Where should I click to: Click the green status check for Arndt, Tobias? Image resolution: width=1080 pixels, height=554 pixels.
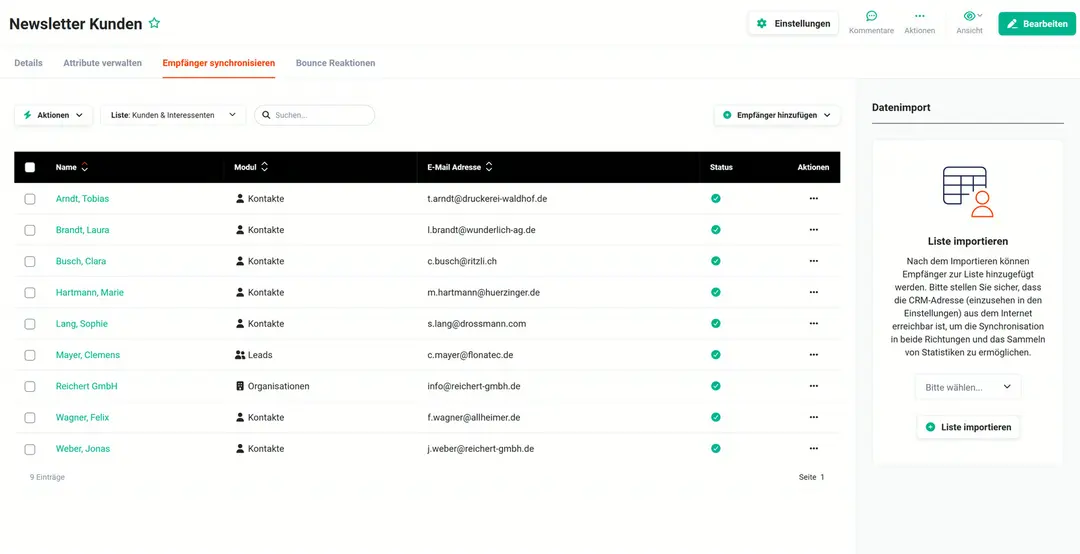pos(716,198)
